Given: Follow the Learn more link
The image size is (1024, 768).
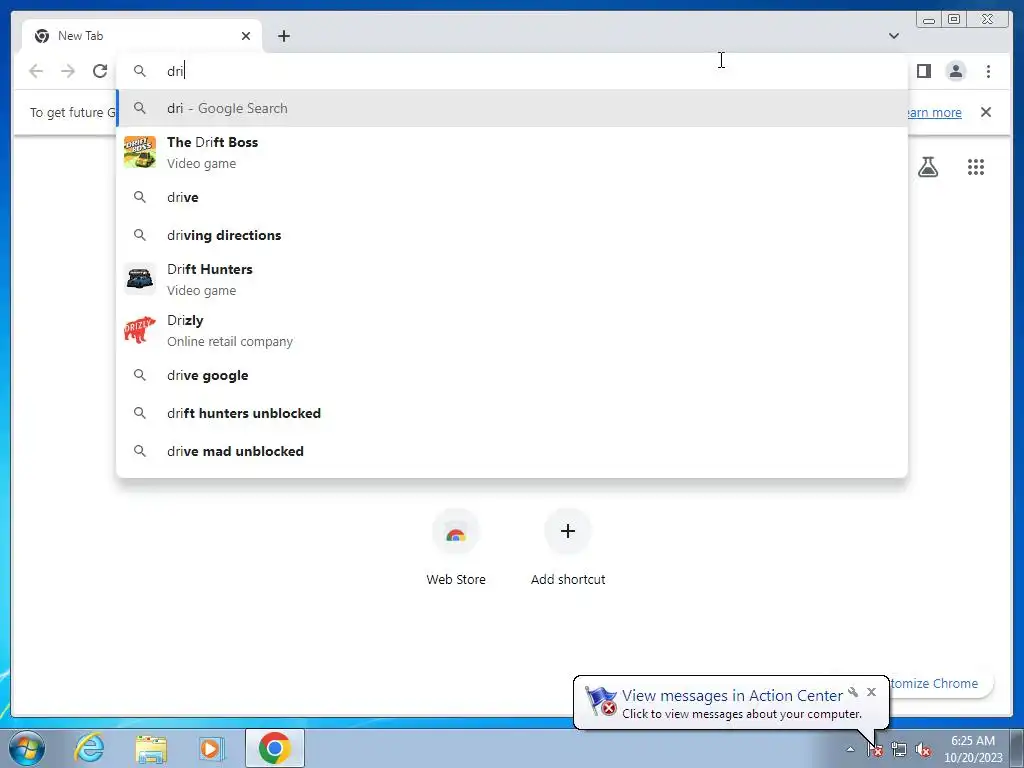Looking at the screenshot, I should (x=934, y=112).
